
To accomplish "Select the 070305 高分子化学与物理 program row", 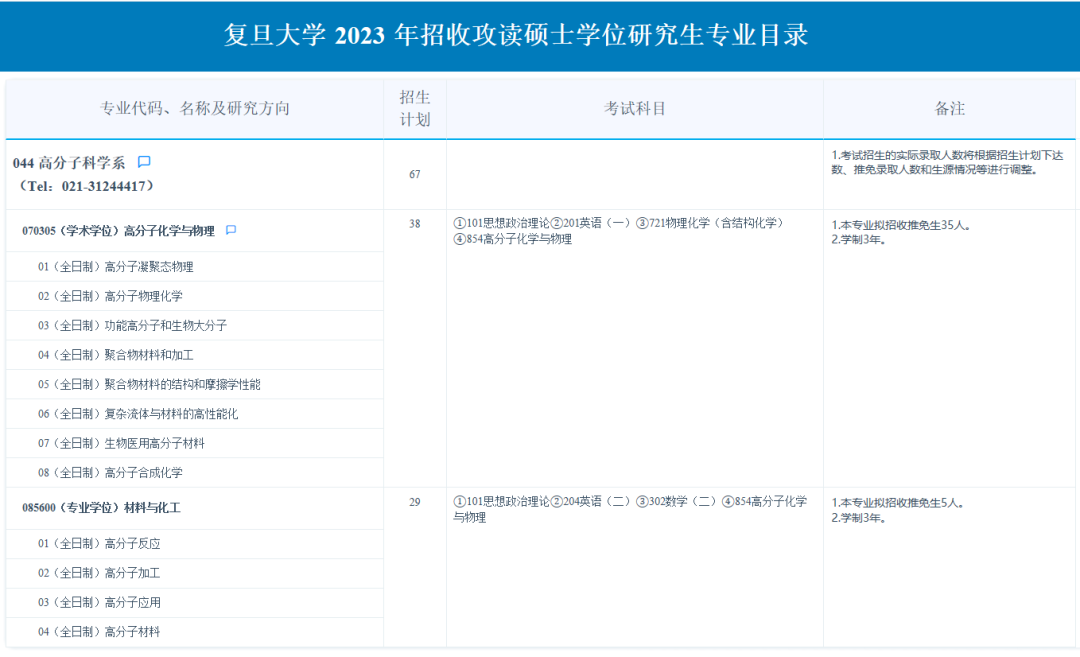I will point(118,231).
